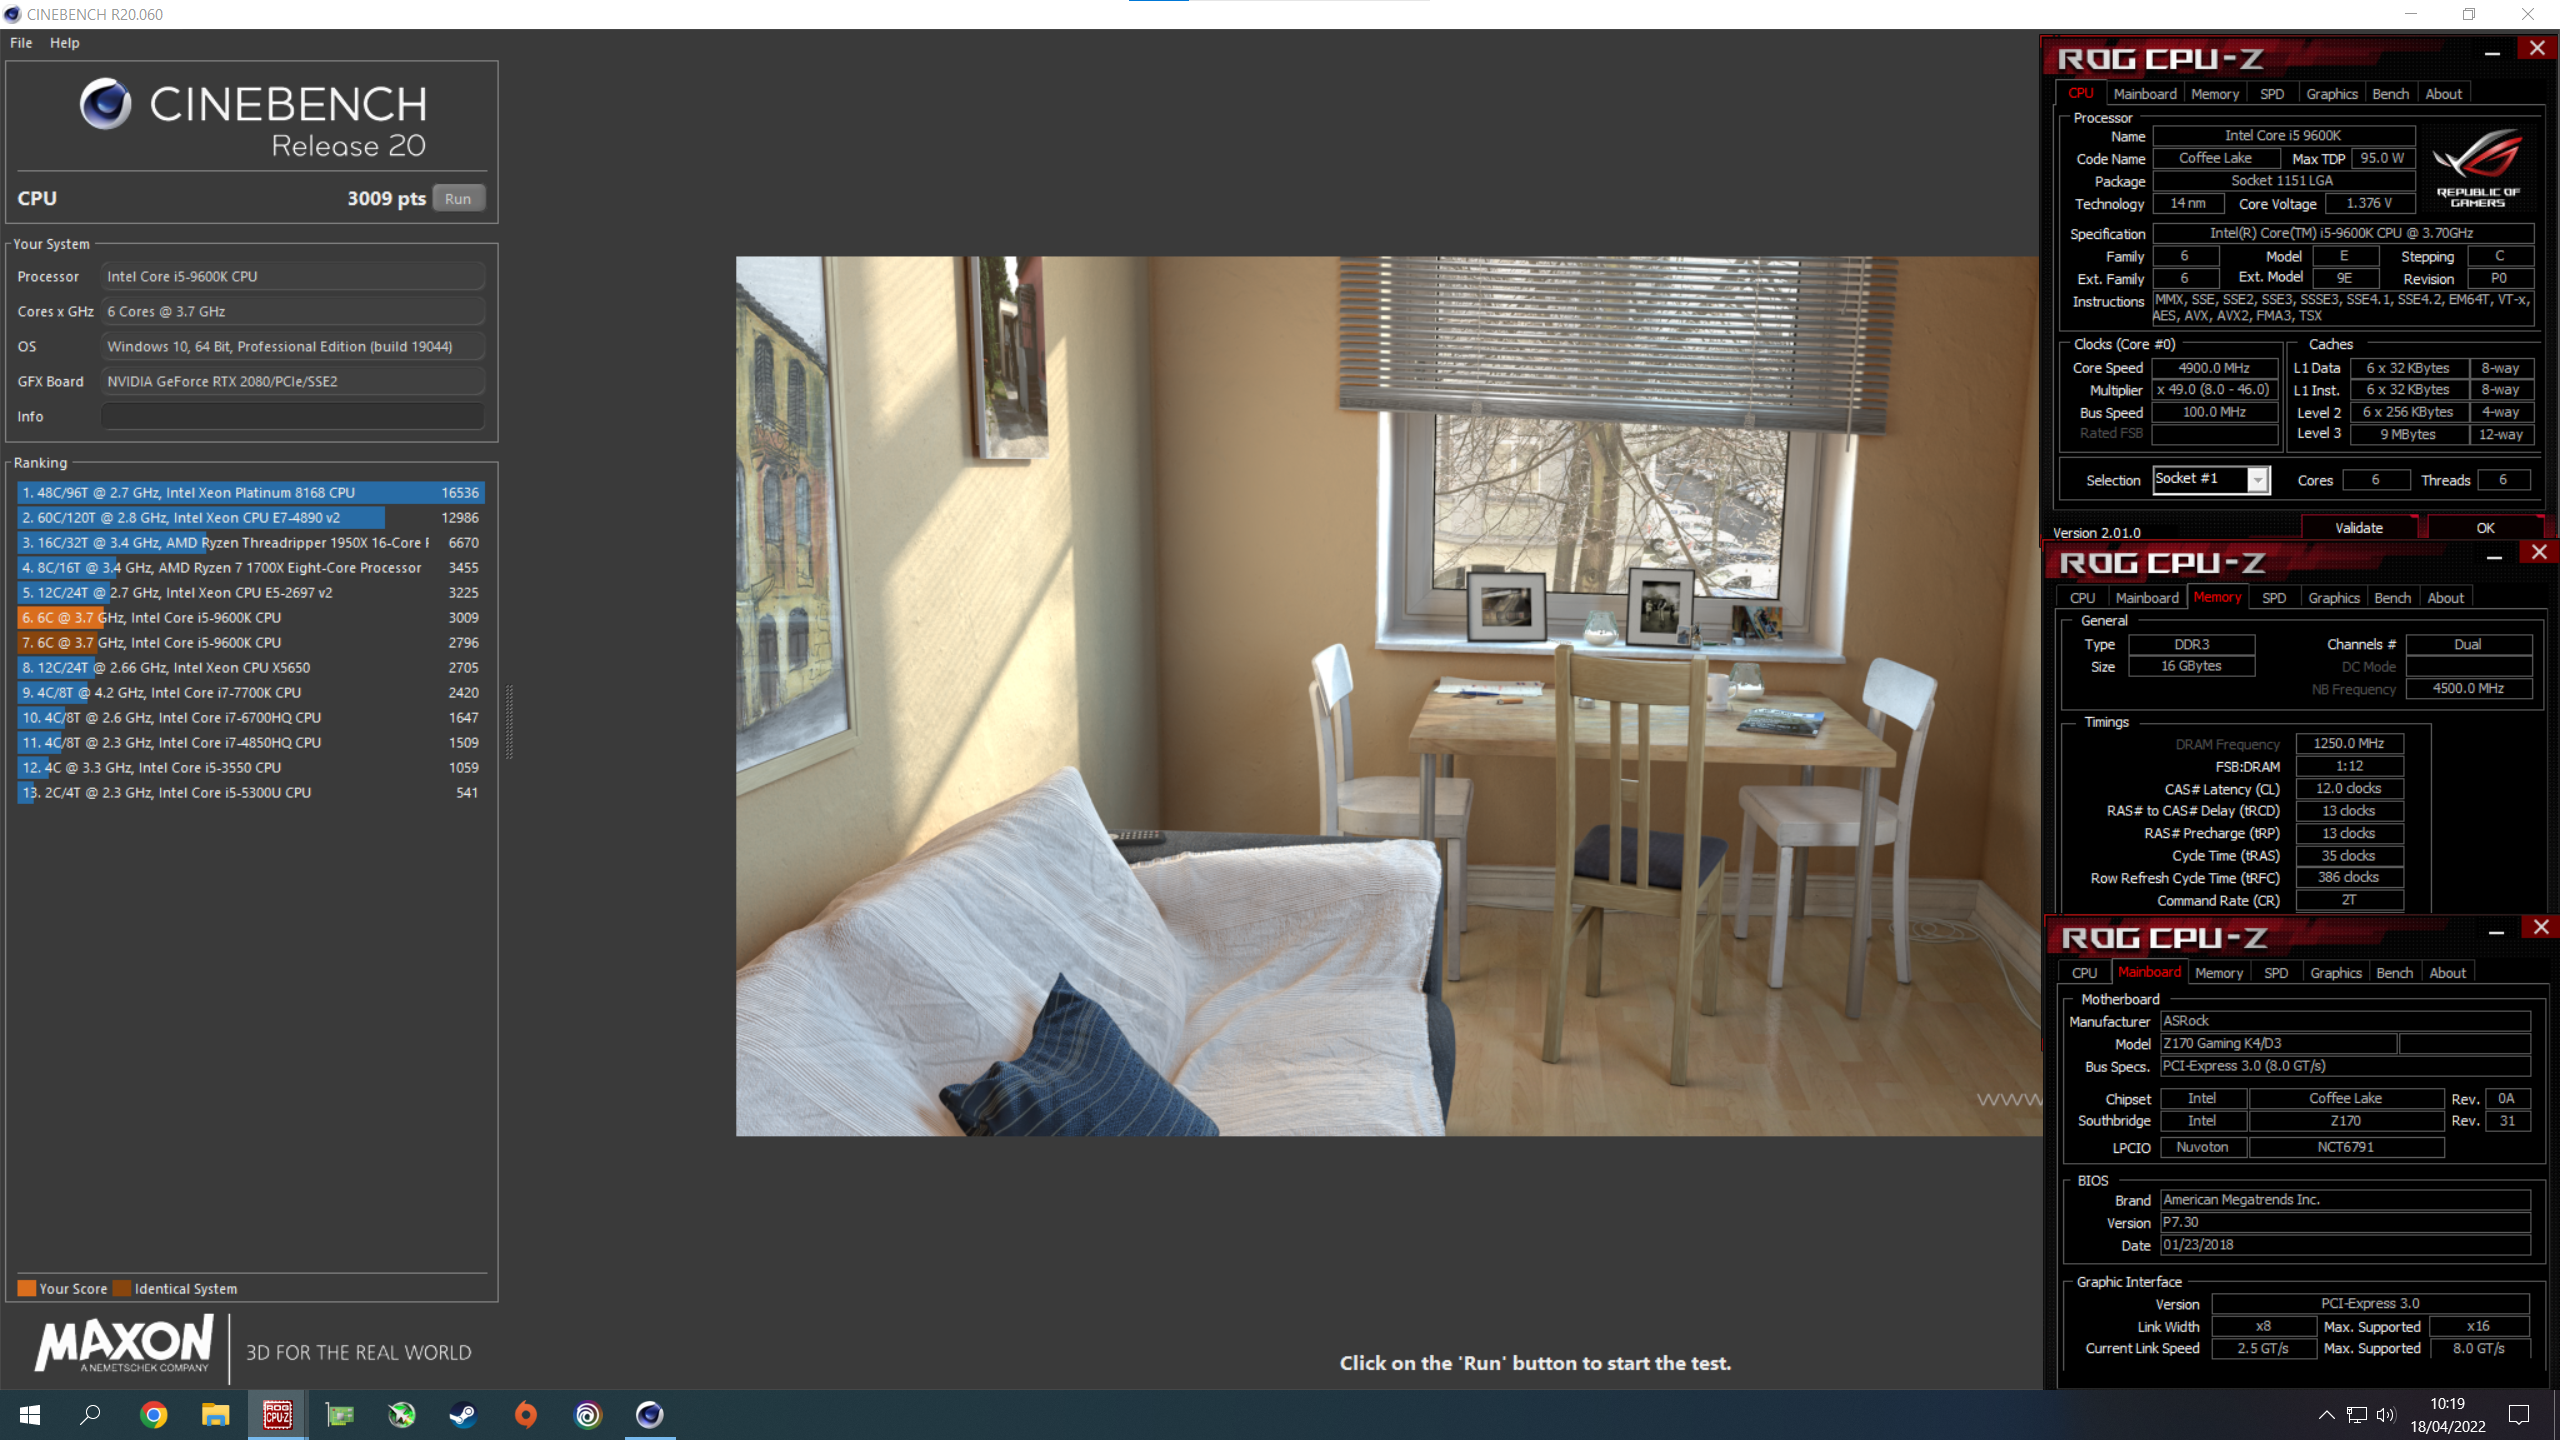Click the rendered room scene image

pyautogui.click(x=1389, y=696)
